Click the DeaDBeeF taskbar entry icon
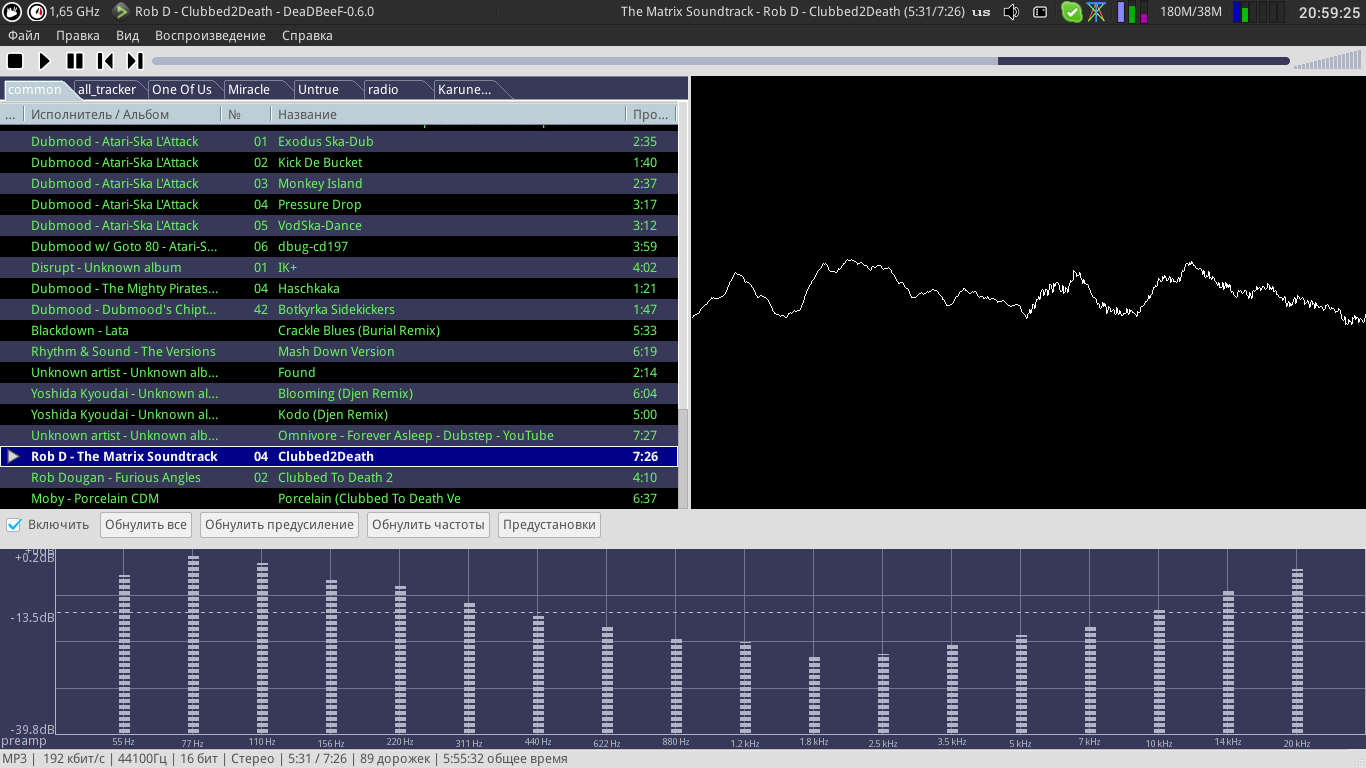This screenshot has height=768, width=1366. tap(121, 12)
